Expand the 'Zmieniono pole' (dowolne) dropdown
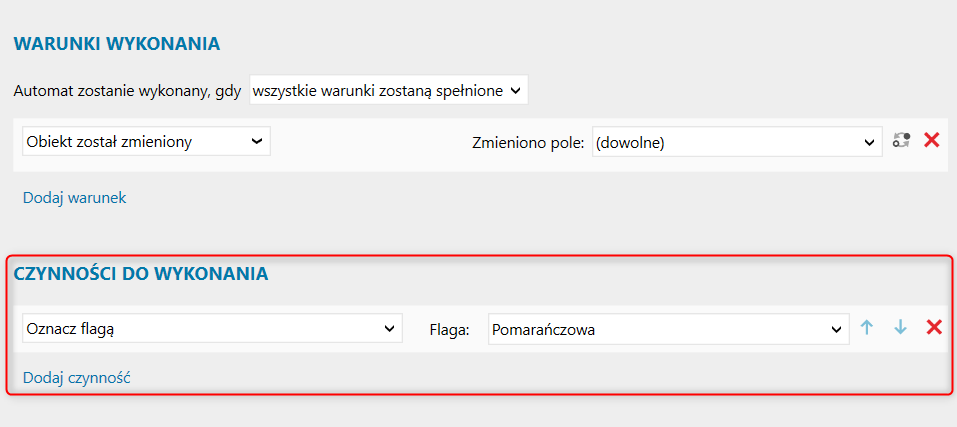The height and width of the screenshot is (427, 957). [x=737, y=142]
